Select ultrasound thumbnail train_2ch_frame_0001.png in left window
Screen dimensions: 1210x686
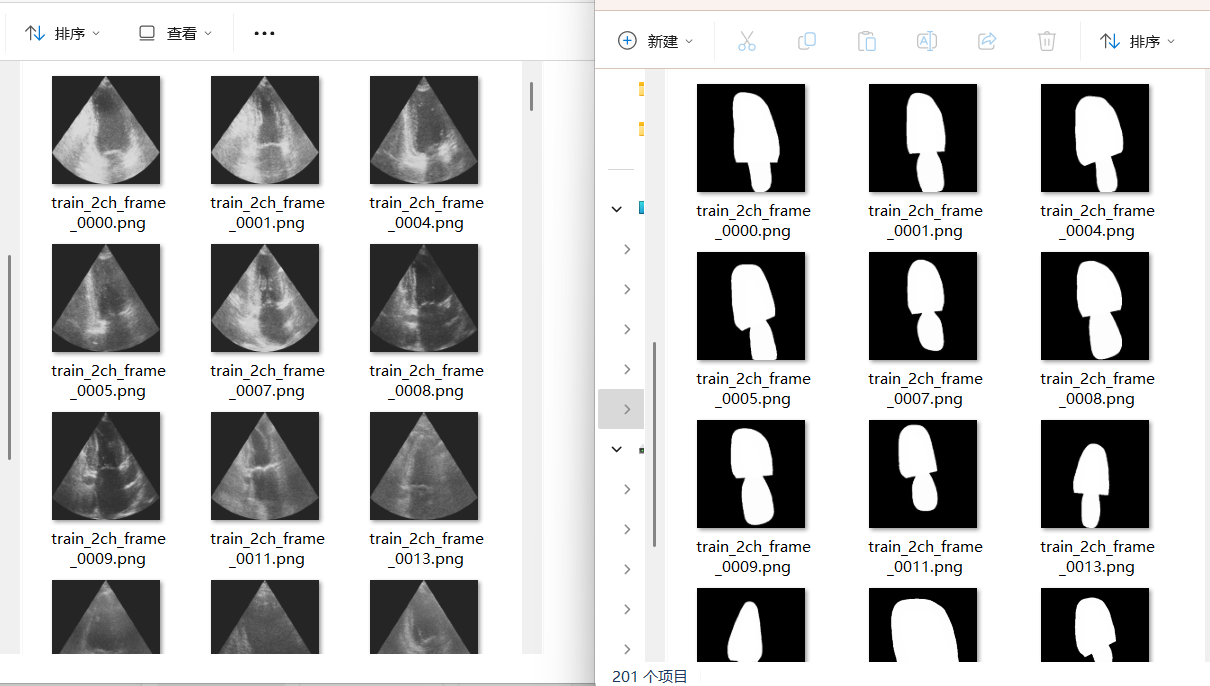tap(265, 130)
